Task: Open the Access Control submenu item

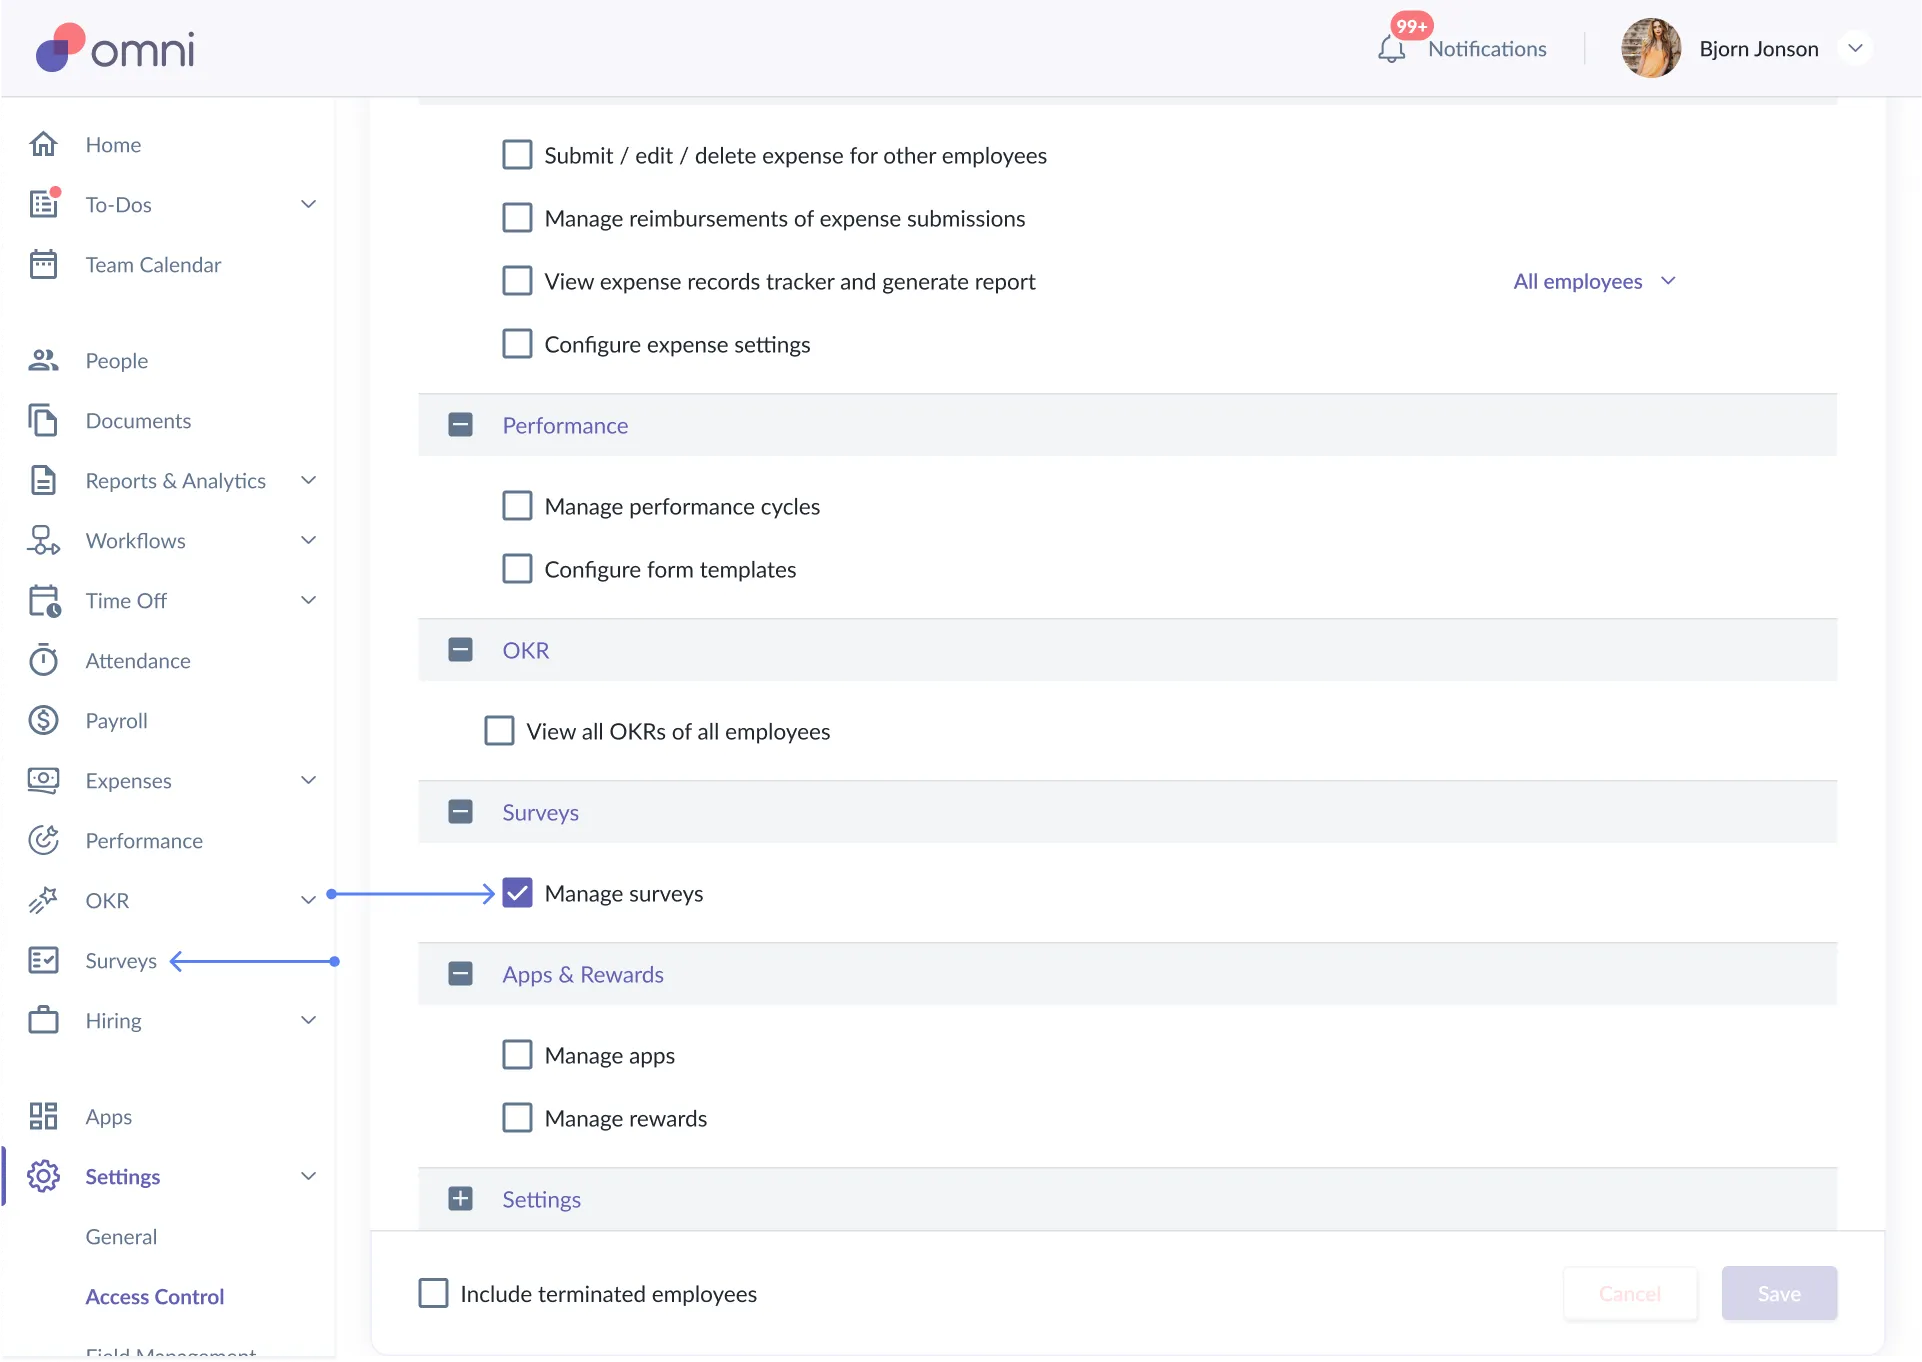Action: pos(155,1296)
